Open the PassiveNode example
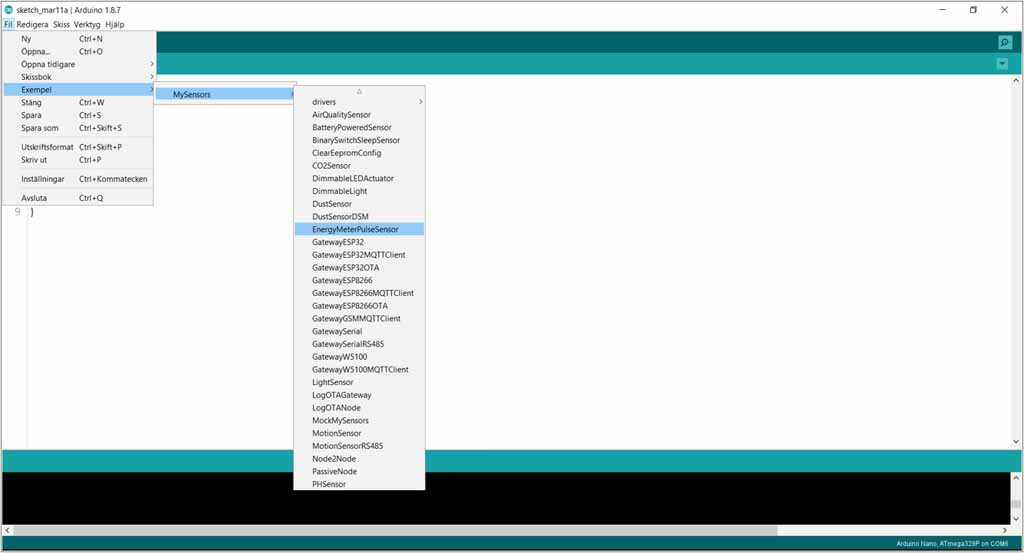The image size is (1024, 553). [x=359, y=471]
